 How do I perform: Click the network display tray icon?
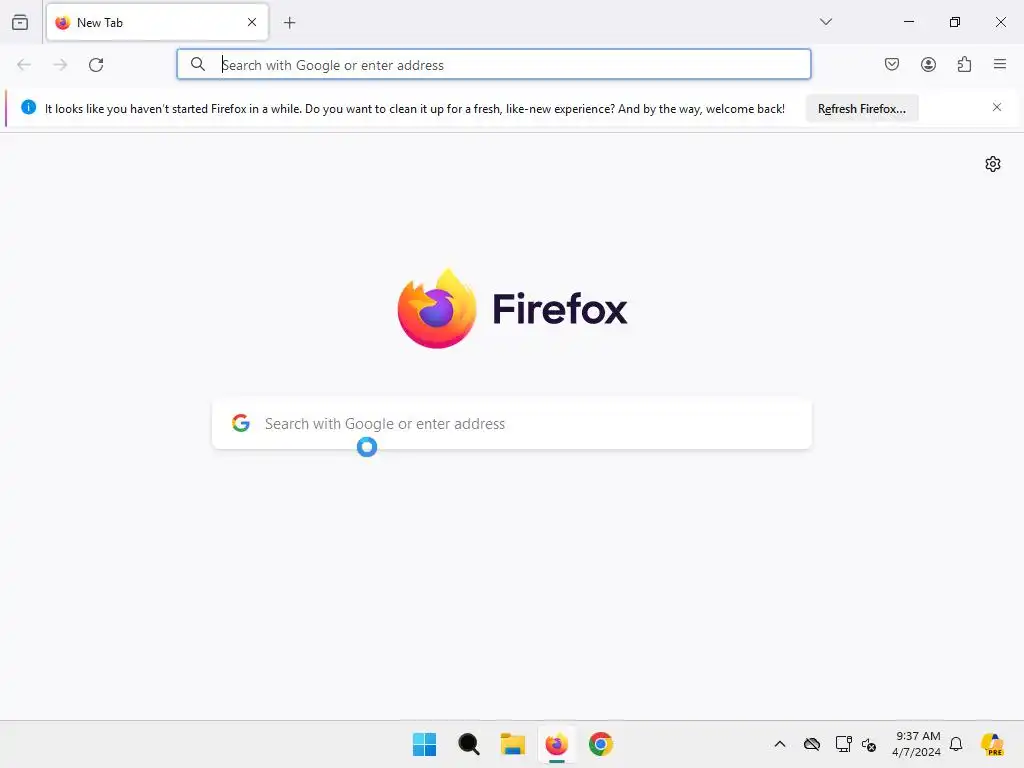coord(843,744)
